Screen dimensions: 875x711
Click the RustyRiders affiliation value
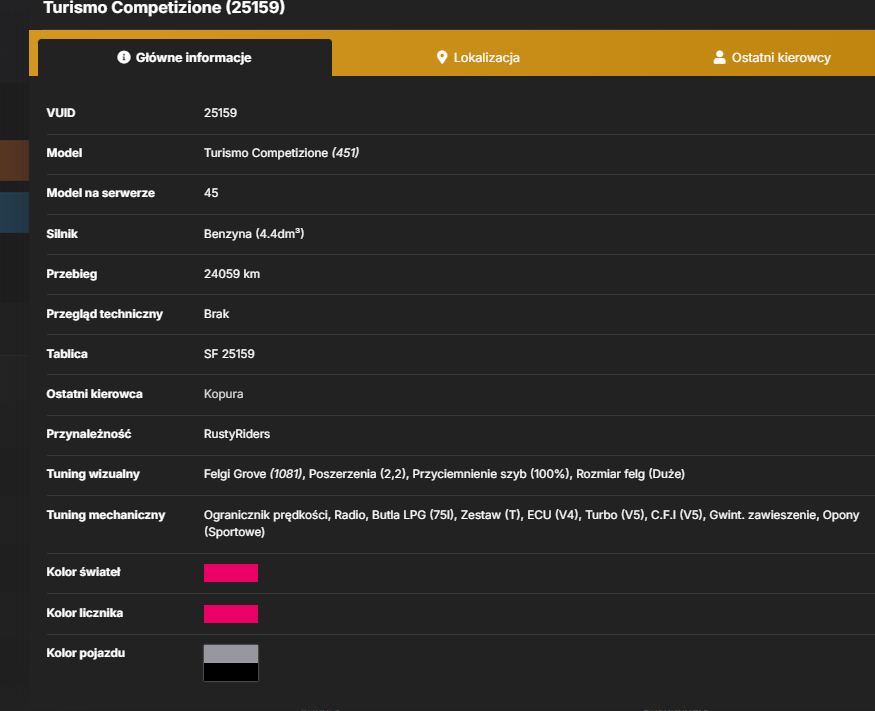(237, 434)
